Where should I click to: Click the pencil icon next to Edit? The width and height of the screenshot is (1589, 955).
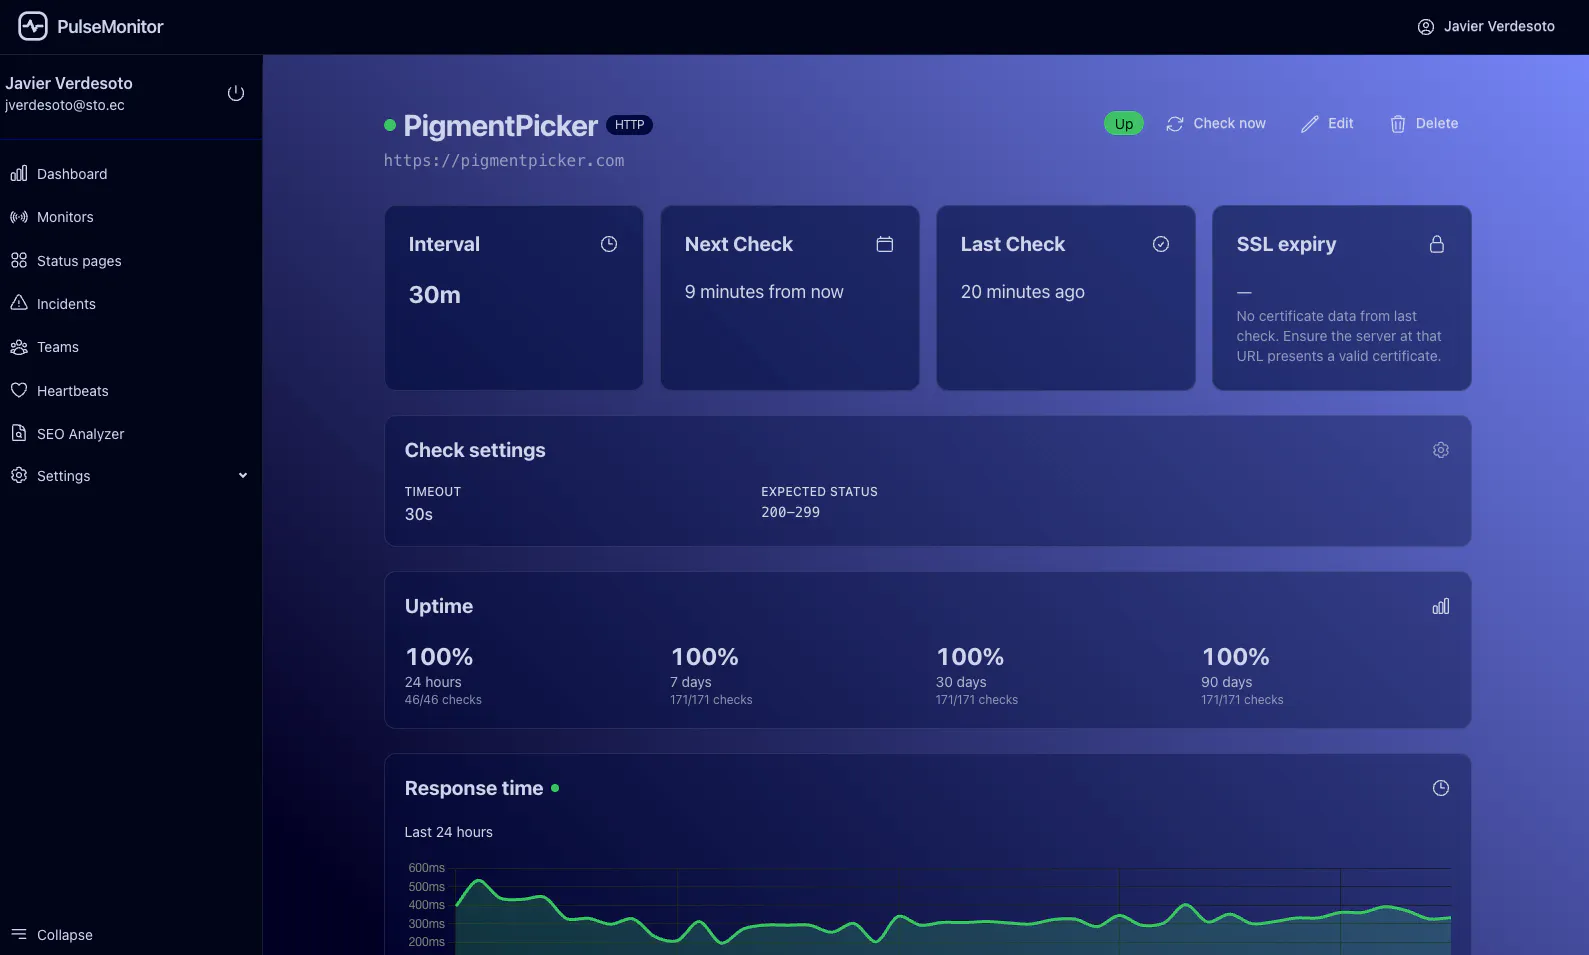click(x=1310, y=124)
